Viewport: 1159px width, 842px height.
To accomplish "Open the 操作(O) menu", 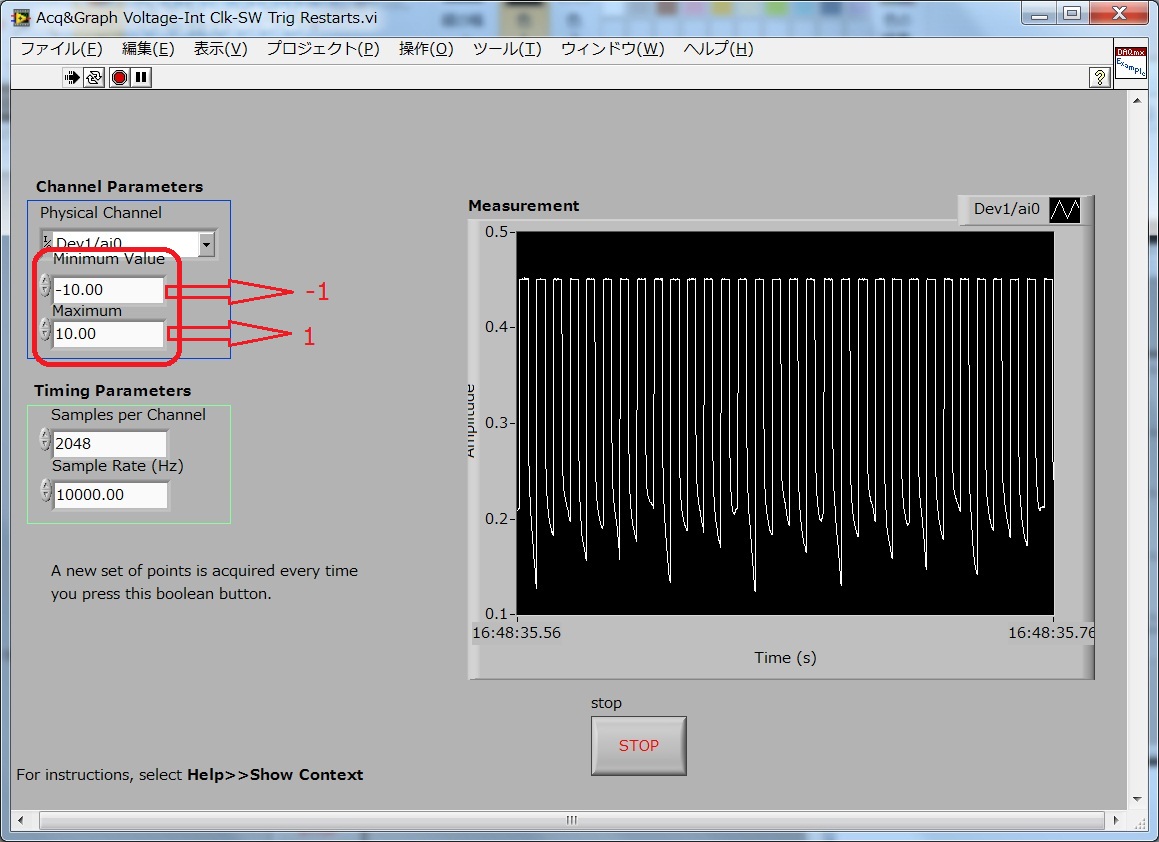I will 425,49.
